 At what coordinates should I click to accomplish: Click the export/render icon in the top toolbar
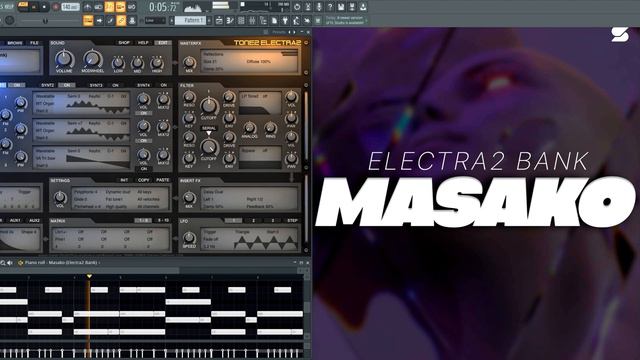(x=352, y=7)
